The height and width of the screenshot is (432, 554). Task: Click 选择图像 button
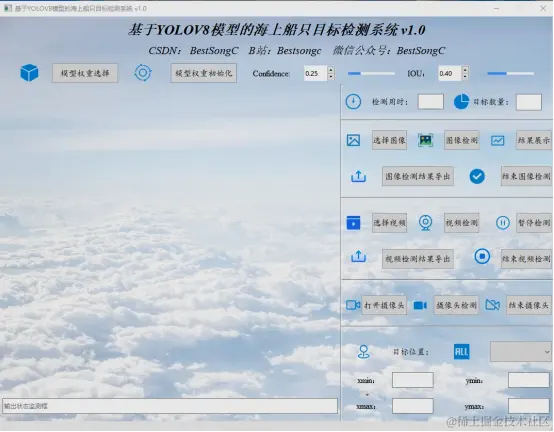(x=389, y=140)
